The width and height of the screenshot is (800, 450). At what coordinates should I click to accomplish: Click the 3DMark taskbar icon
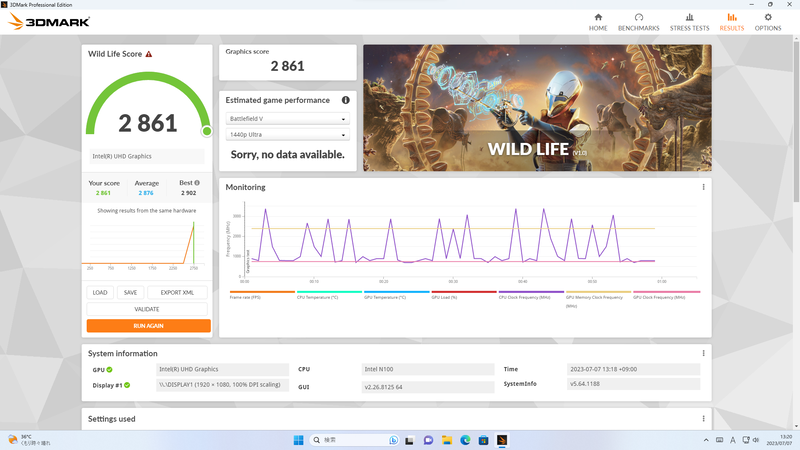tap(502, 440)
